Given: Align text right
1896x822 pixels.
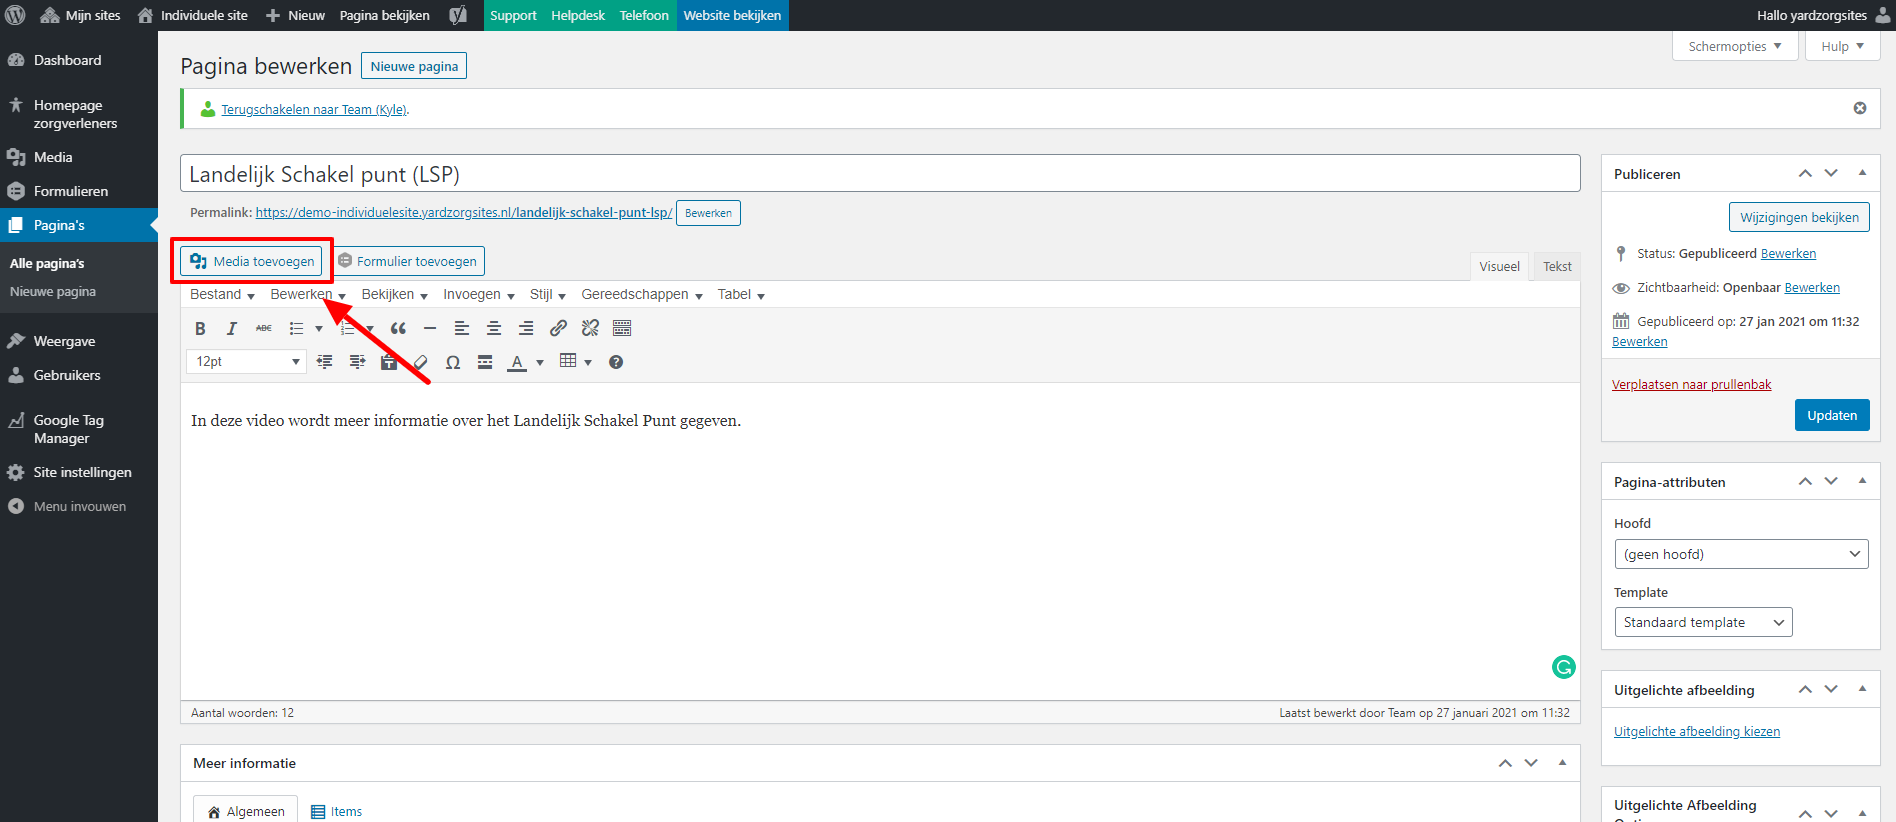Looking at the screenshot, I should click(526, 328).
